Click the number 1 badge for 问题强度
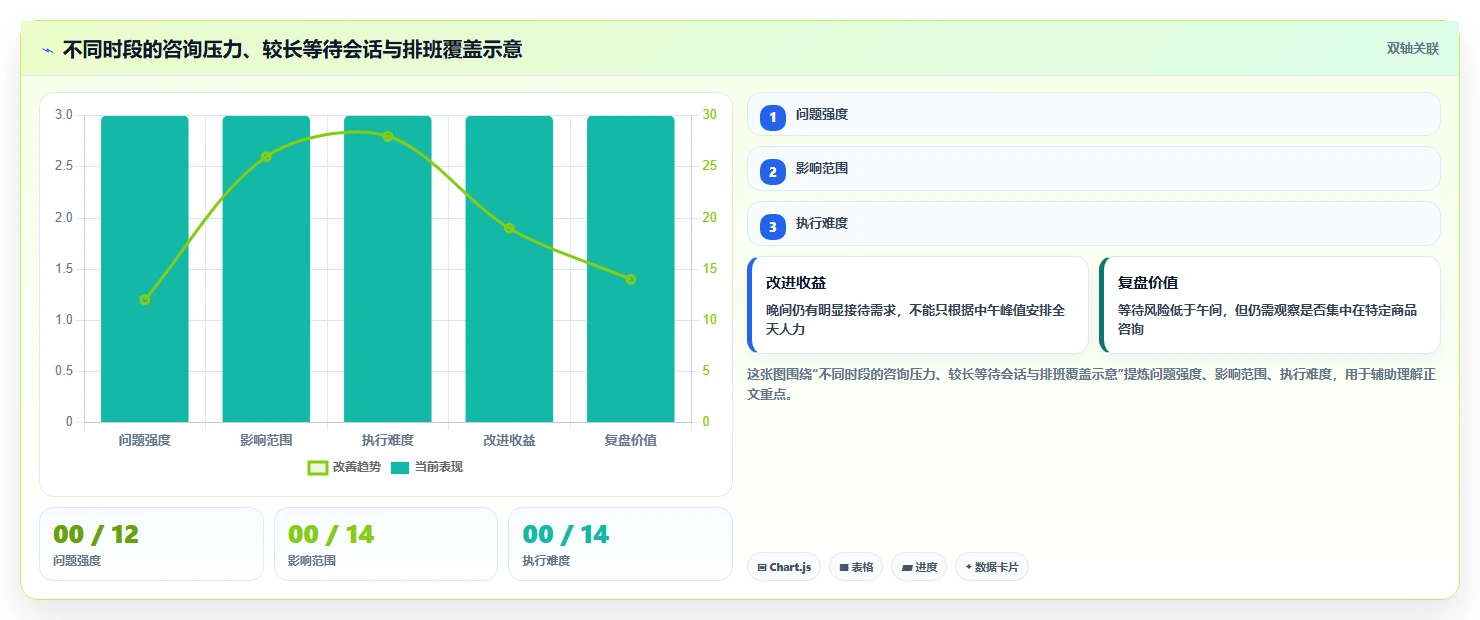The width and height of the screenshot is (1480, 620). point(772,118)
